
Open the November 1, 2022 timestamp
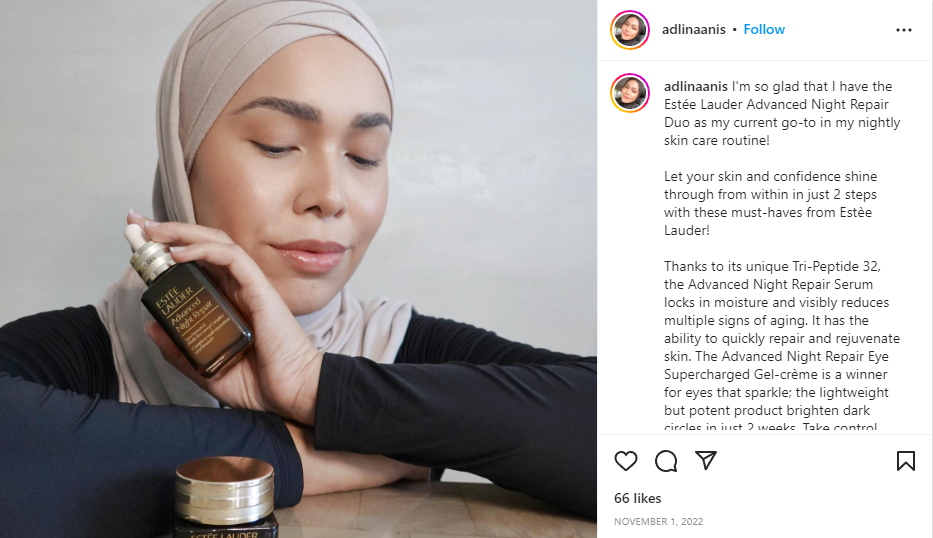pos(658,521)
